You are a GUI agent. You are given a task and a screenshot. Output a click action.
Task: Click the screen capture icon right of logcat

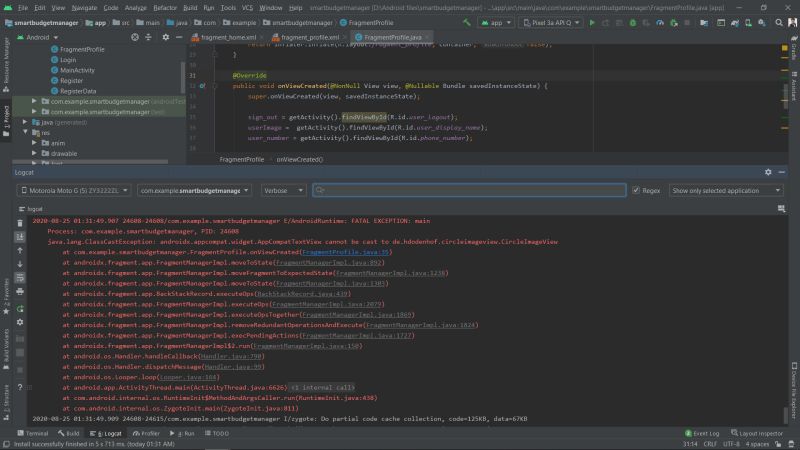click(781, 209)
